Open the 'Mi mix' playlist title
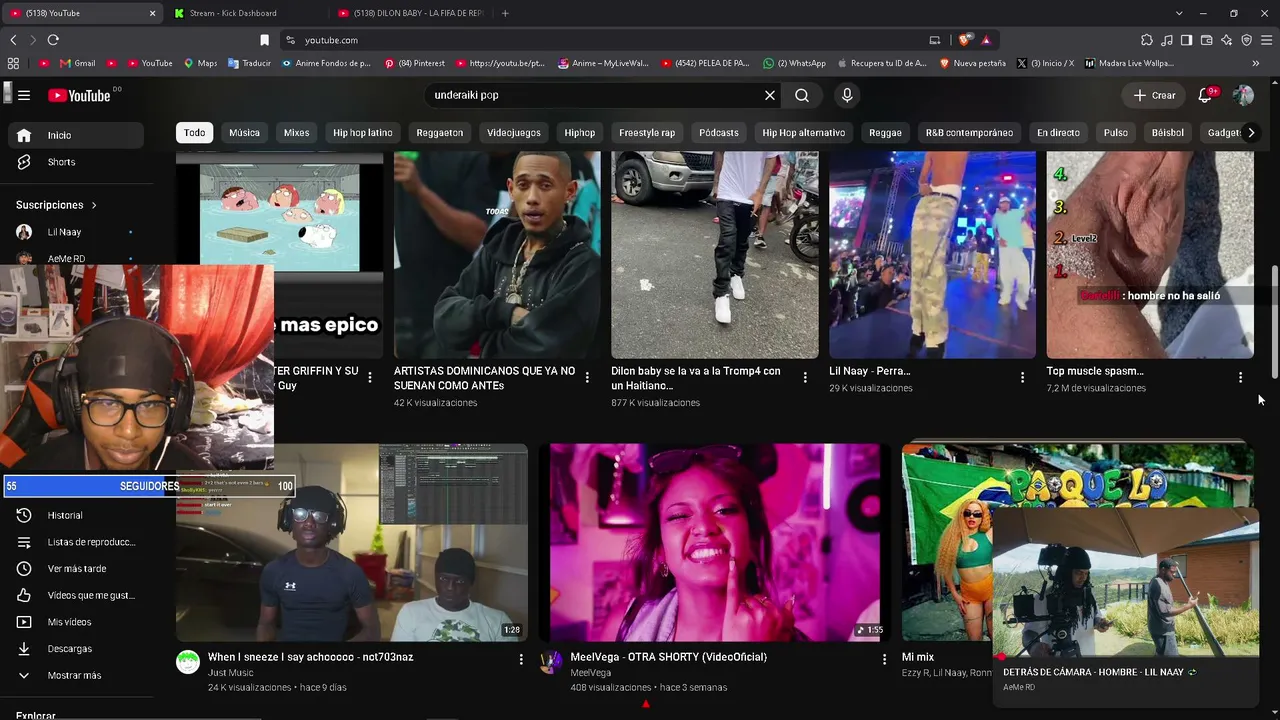Image resolution: width=1280 pixels, height=720 pixels. (918, 657)
